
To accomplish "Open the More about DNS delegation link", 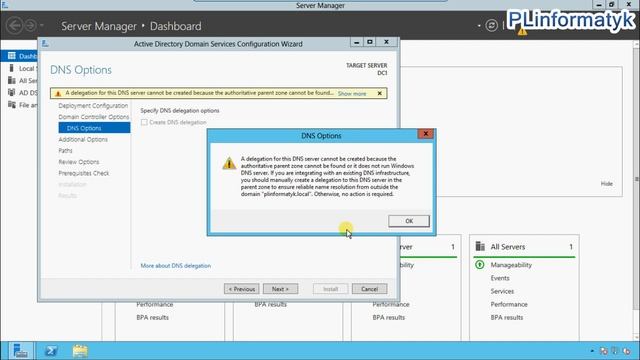I will (176, 266).
